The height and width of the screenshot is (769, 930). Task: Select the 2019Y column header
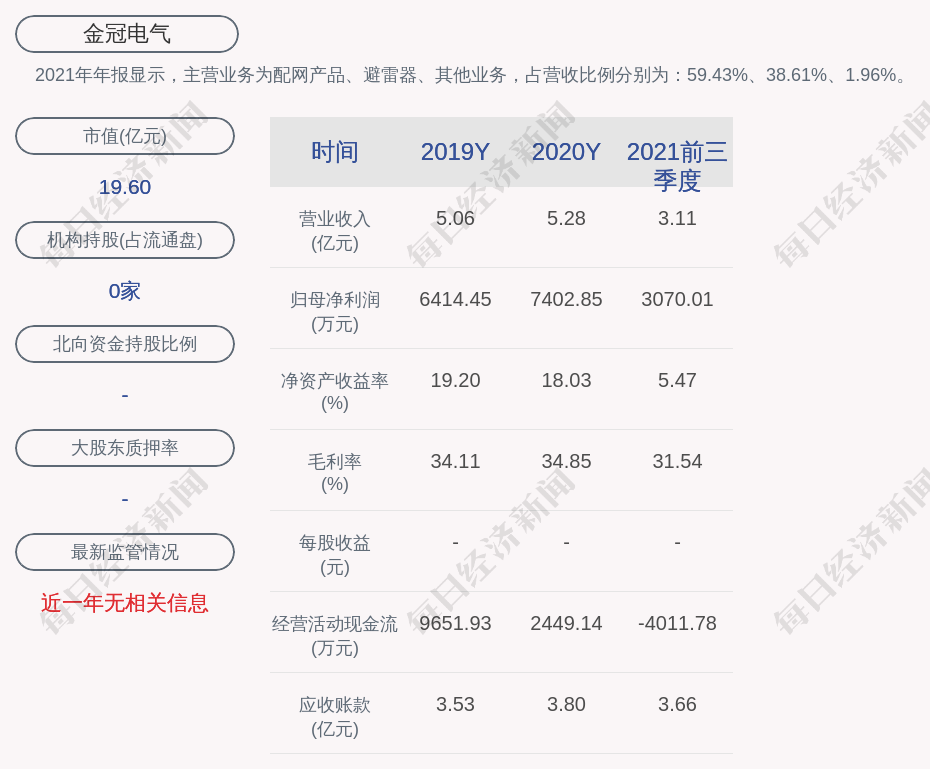coord(455,152)
